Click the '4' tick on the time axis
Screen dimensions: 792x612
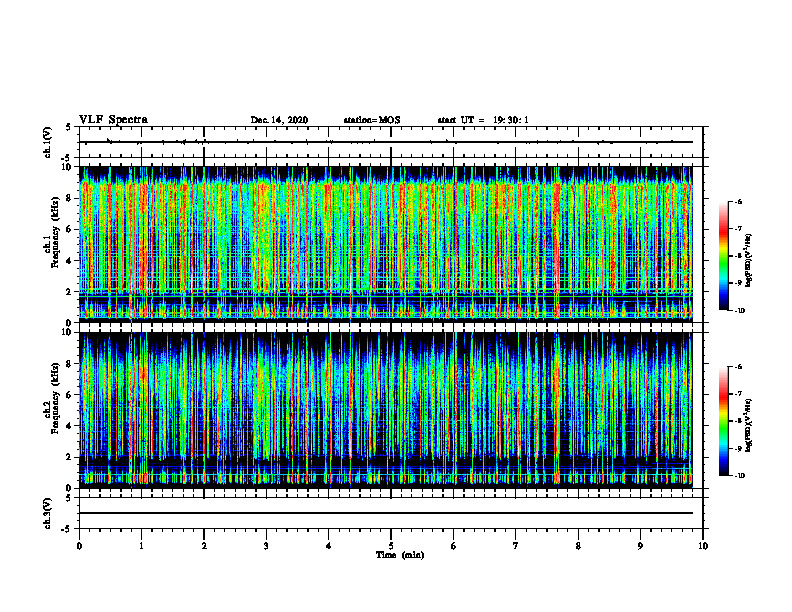[x=329, y=546]
